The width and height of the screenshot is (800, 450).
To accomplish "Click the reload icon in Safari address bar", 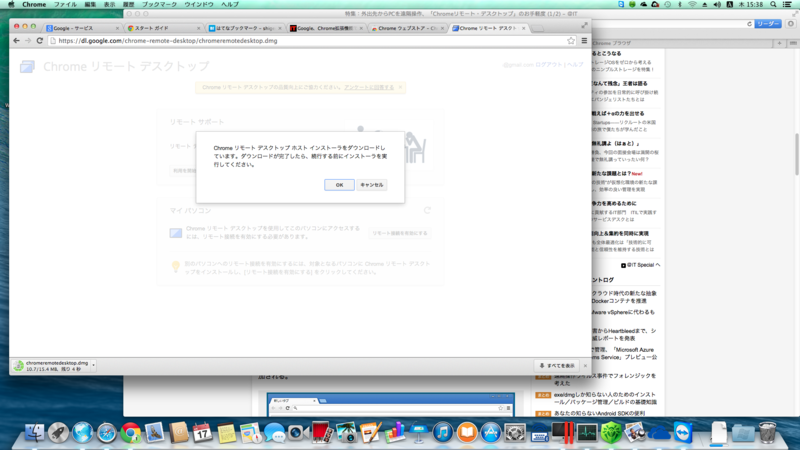I will point(749,24).
